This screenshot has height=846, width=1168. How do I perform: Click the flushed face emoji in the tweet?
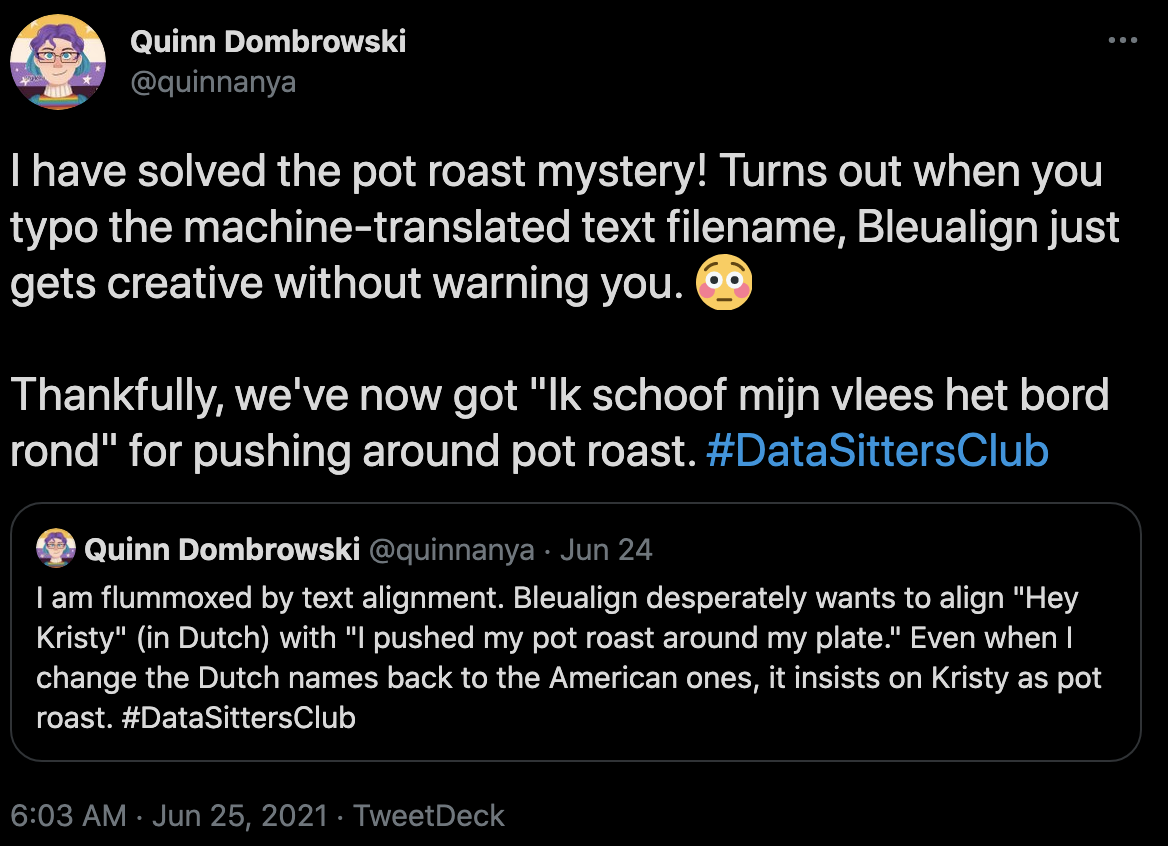click(724, 286)
